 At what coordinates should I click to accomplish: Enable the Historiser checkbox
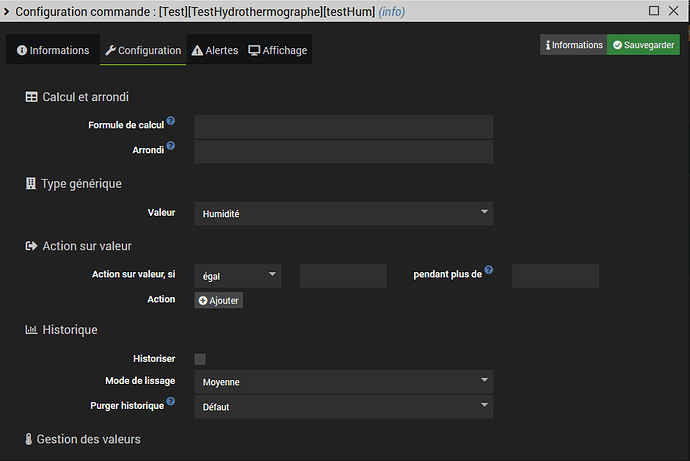[200, 359]
